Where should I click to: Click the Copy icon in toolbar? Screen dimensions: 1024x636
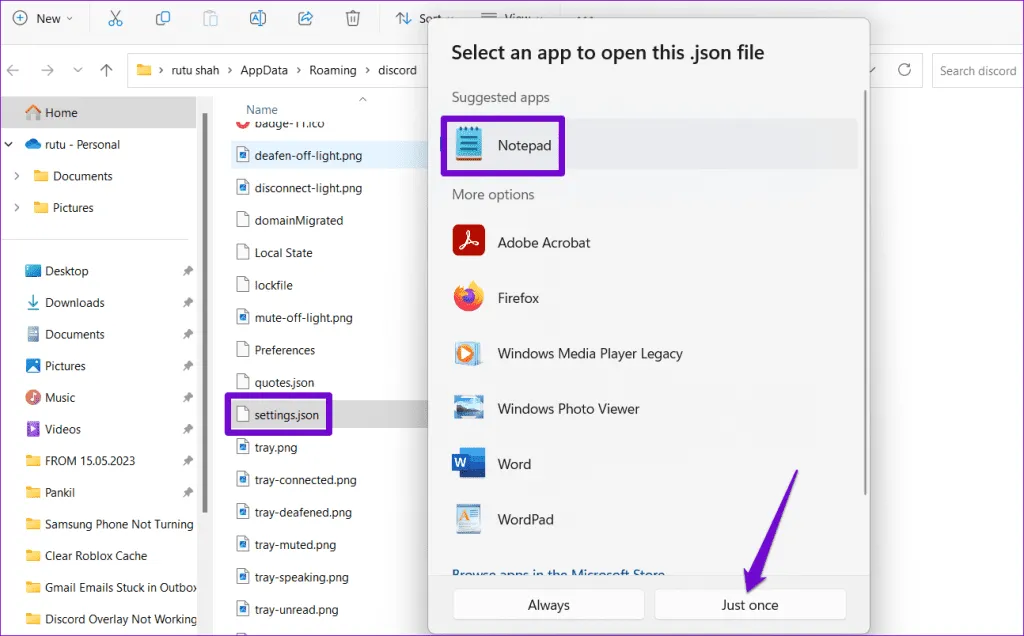coord(162,18)
